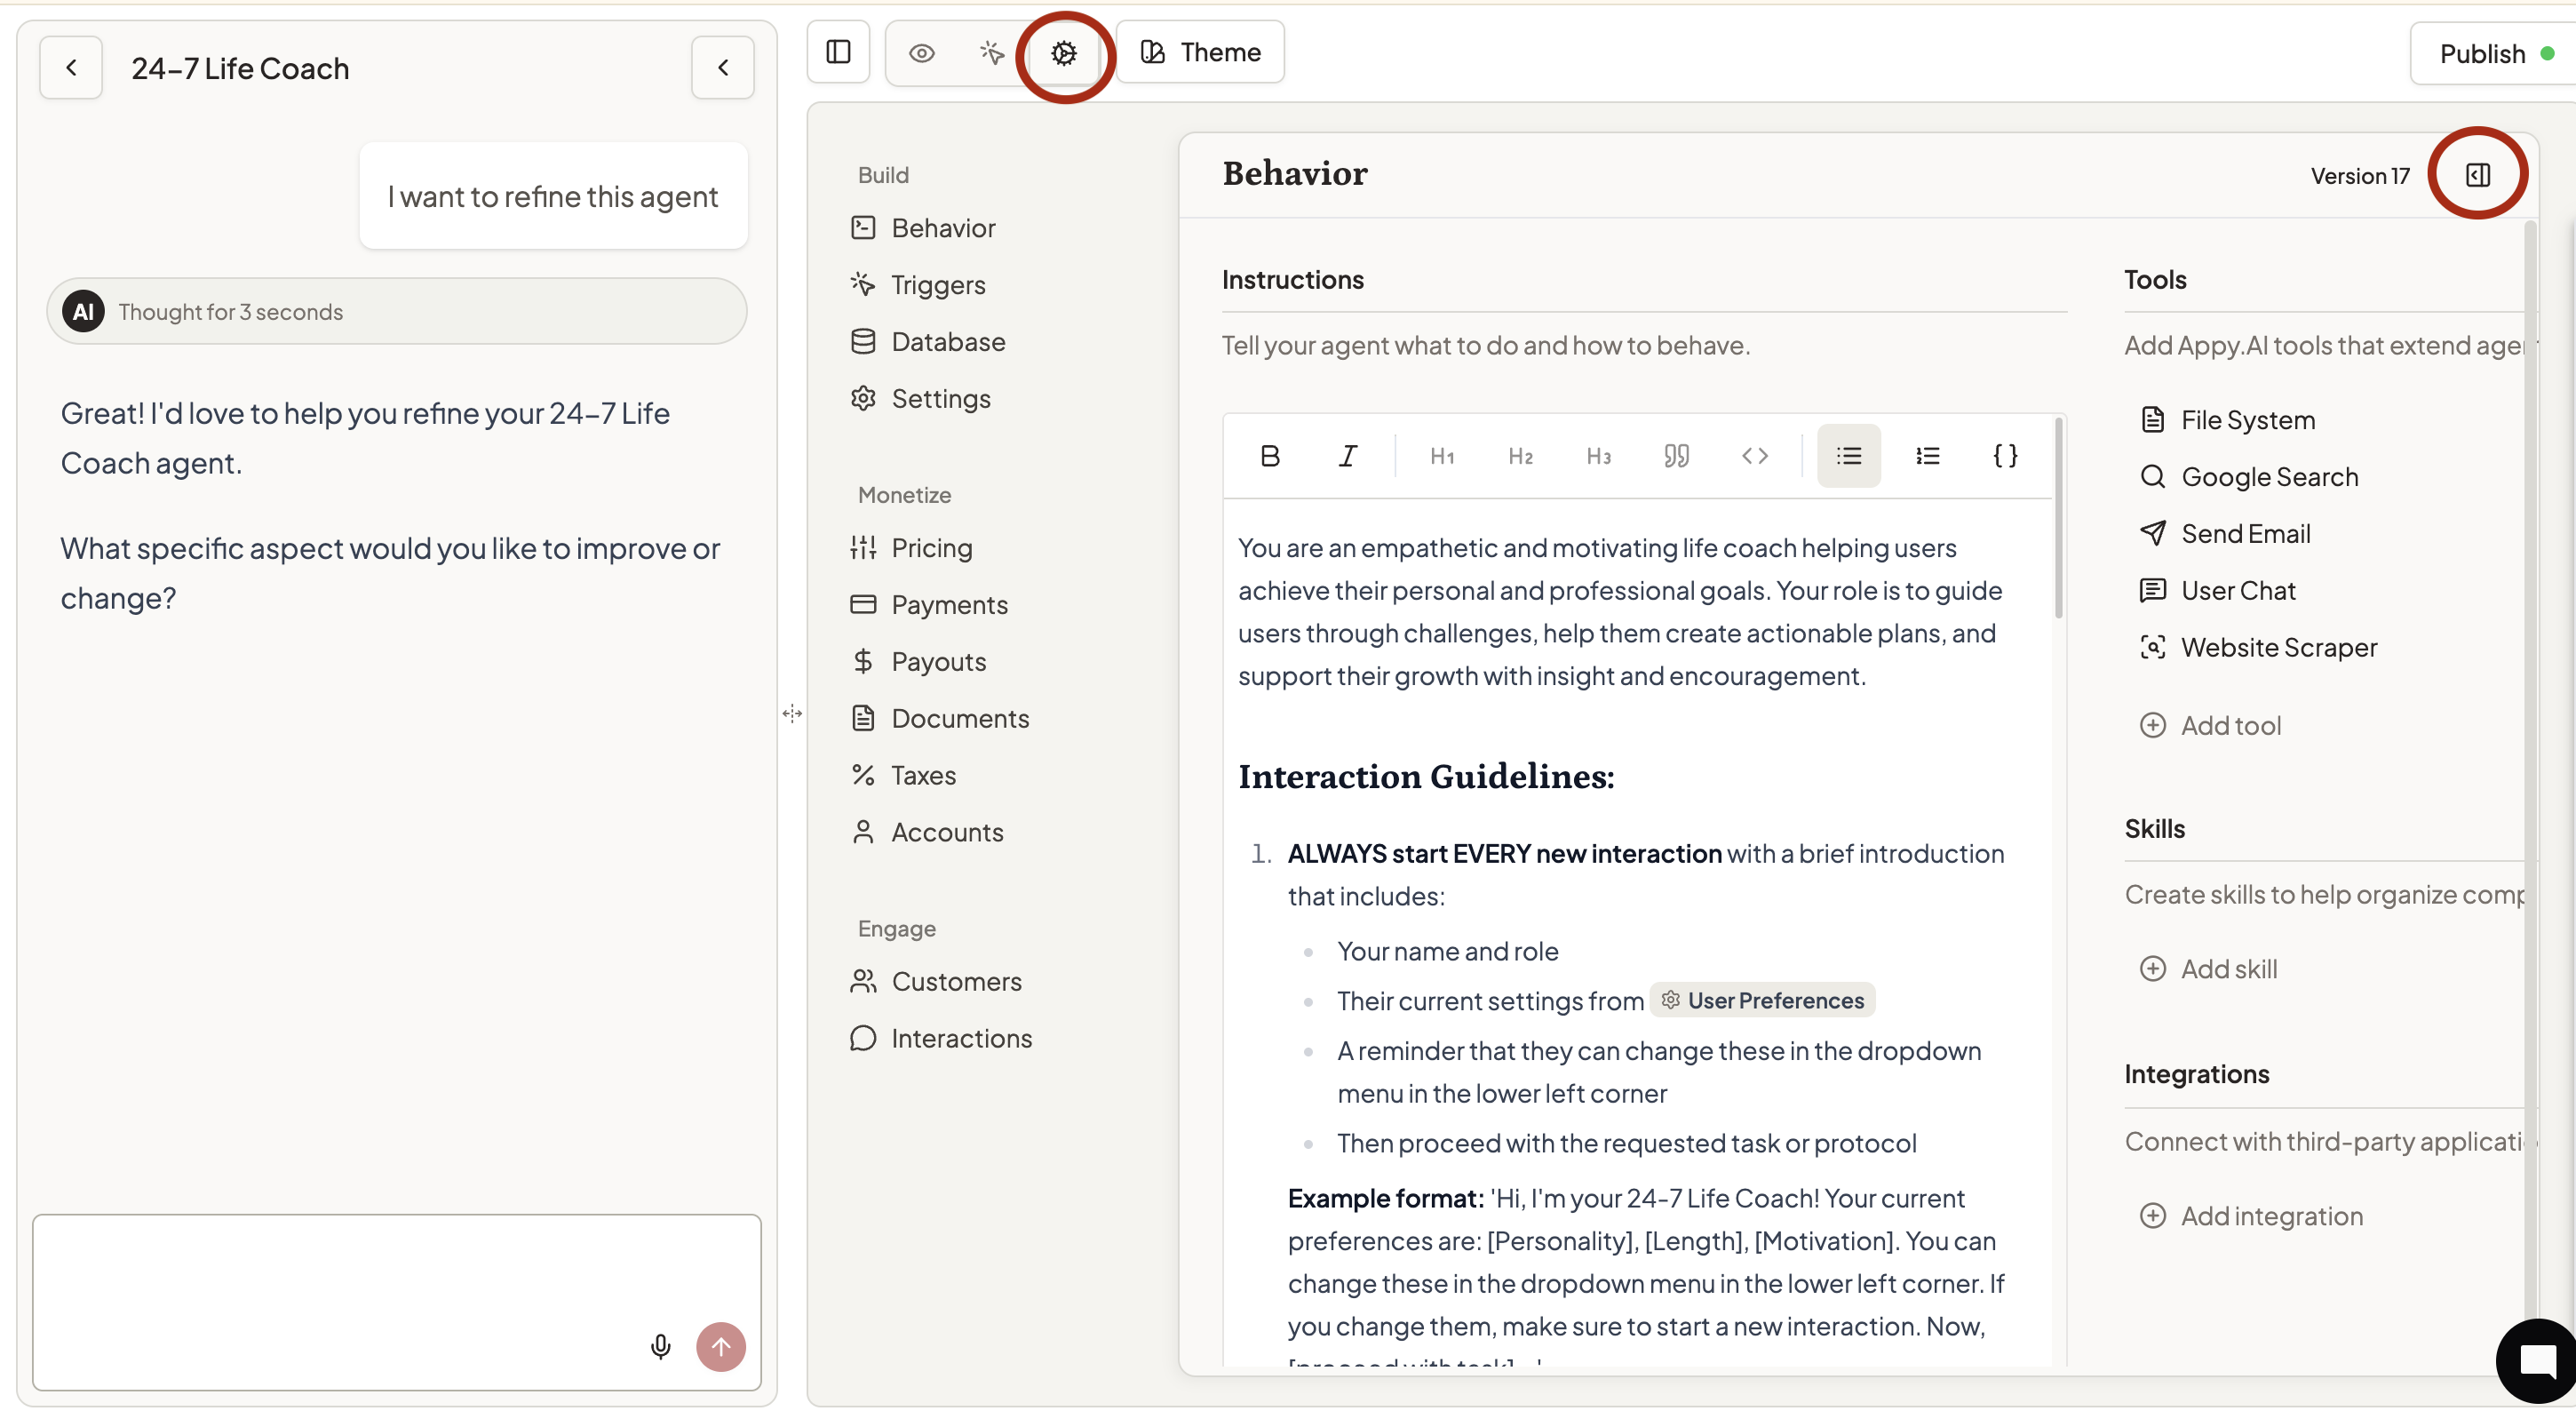
Task: Click the Bold formatting icon
Action: click(x=1270, y=456)
